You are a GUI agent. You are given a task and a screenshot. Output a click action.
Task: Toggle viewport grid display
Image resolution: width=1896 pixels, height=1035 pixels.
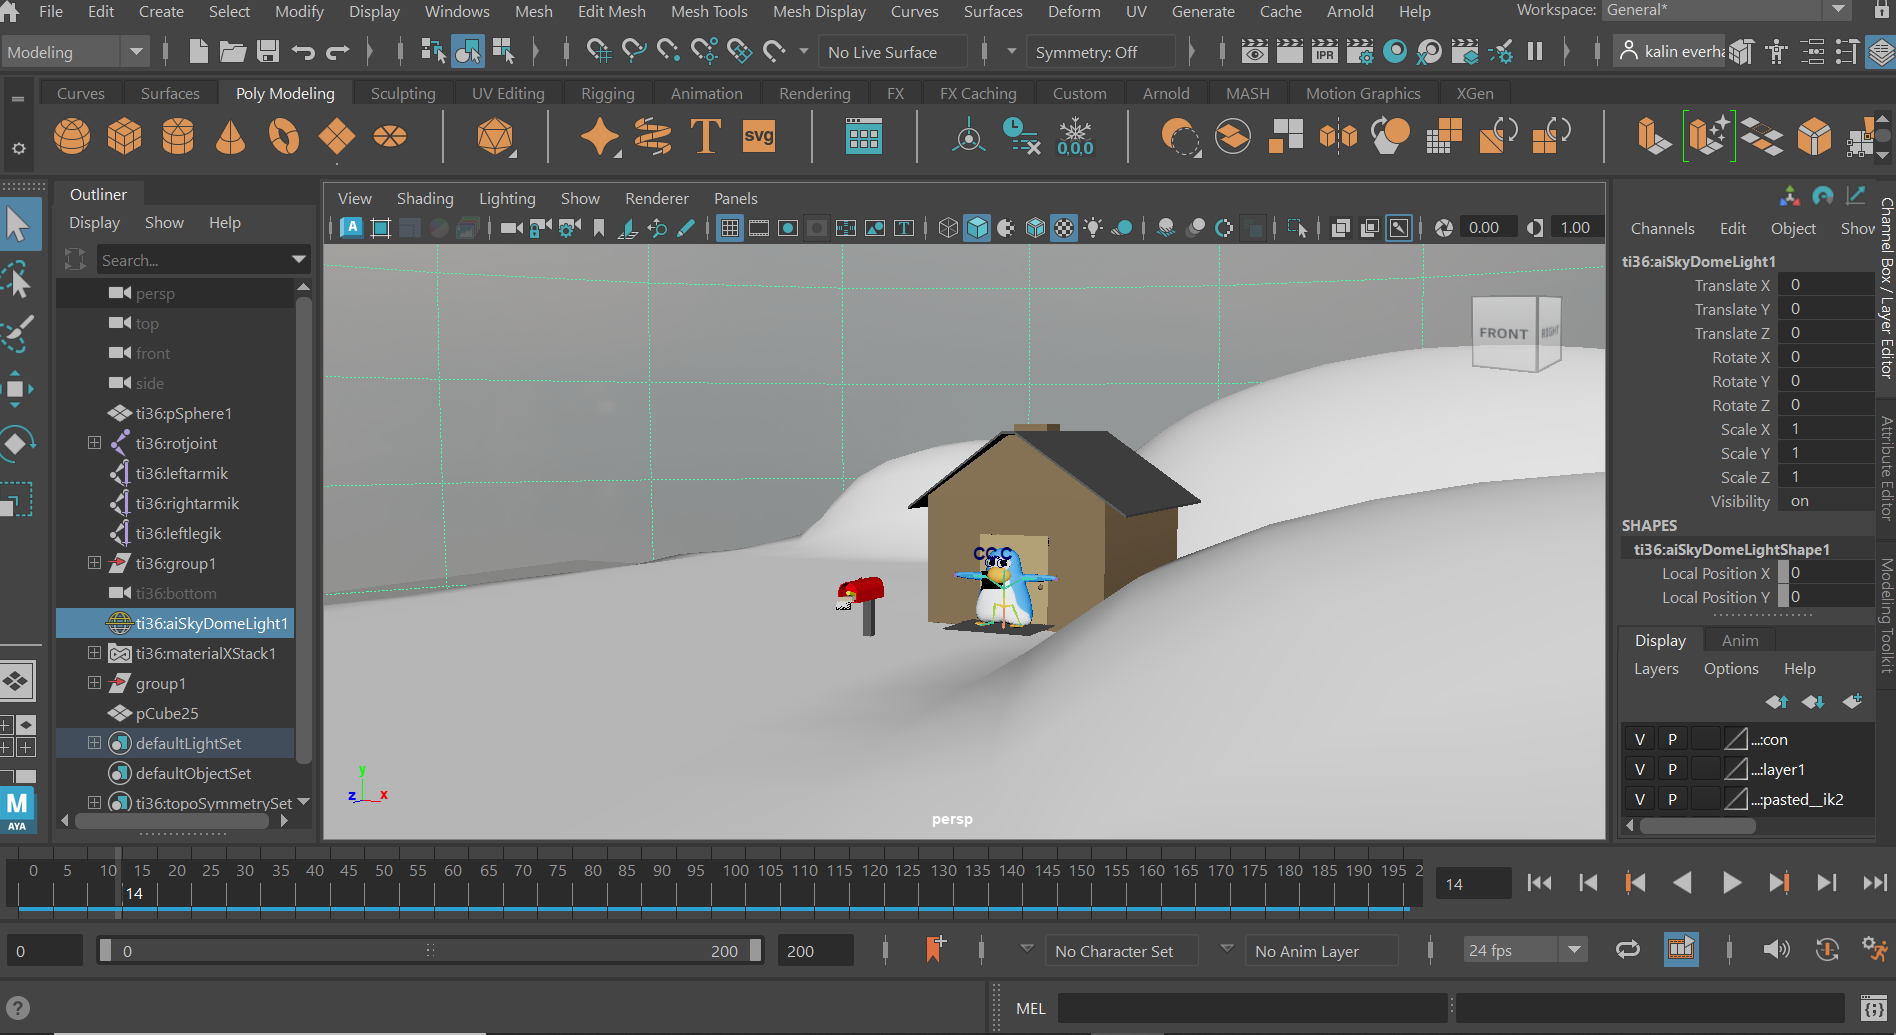click(730, 228)
